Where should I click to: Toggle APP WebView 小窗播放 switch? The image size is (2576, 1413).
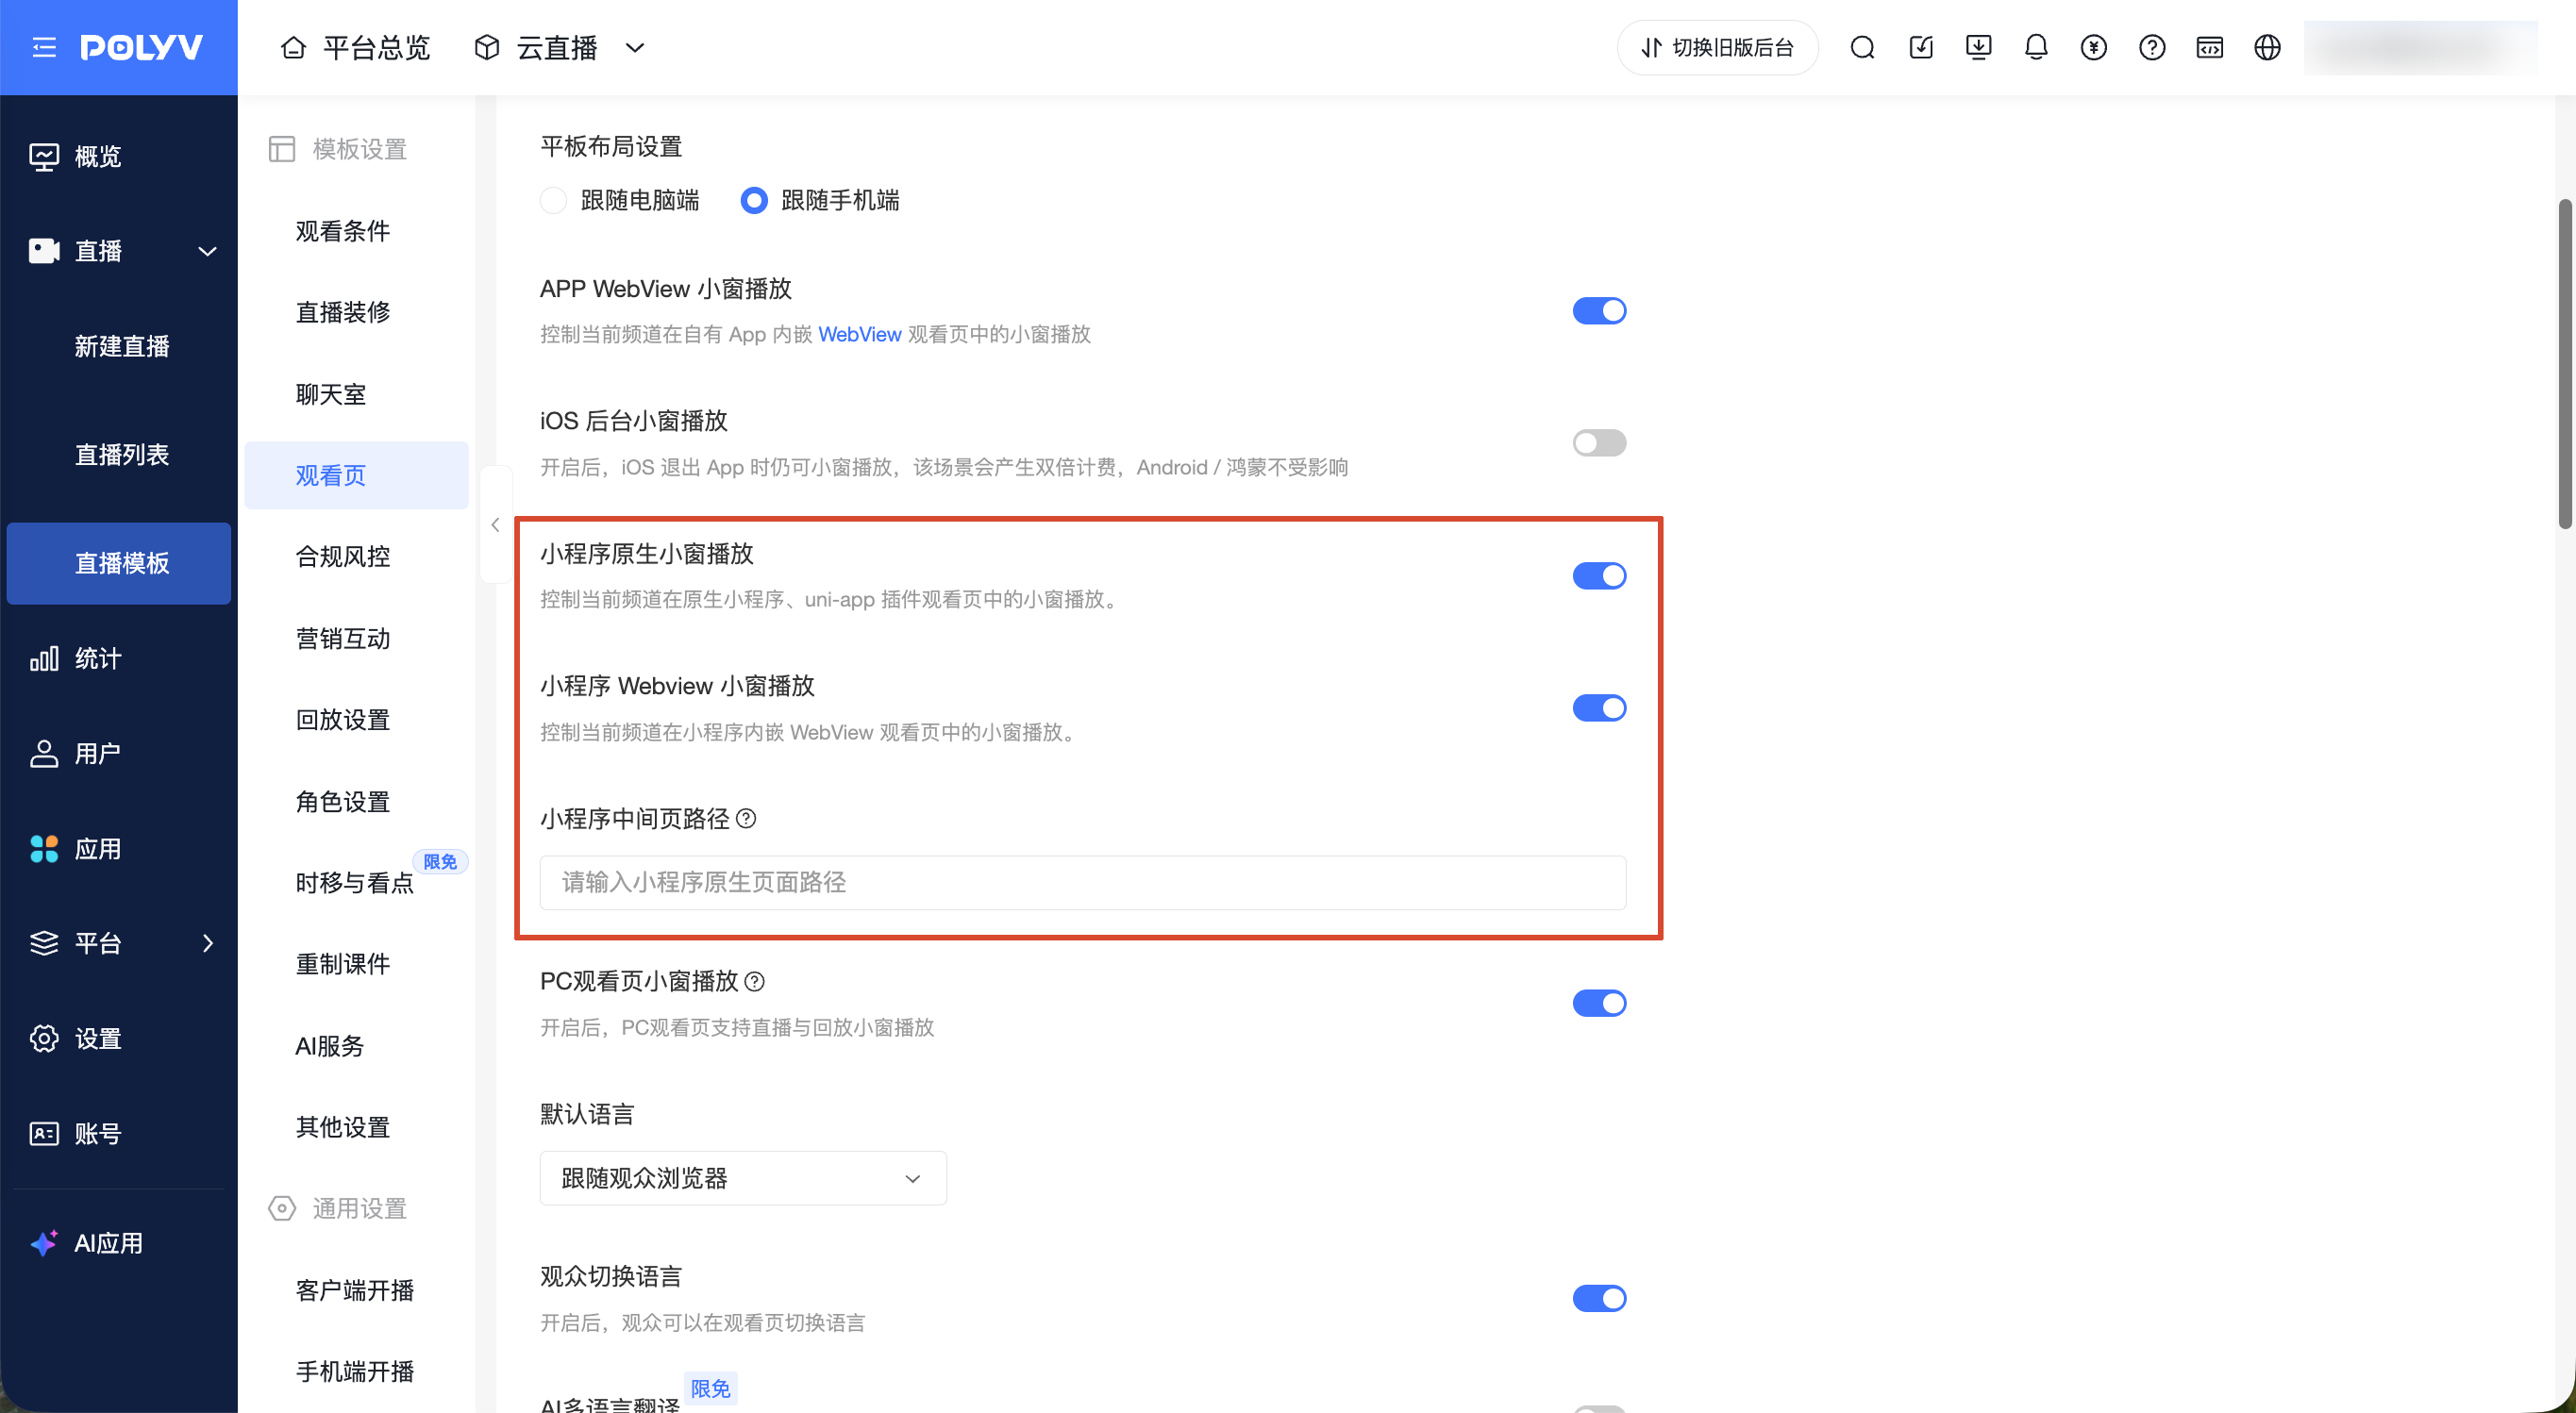(1599, 311)
